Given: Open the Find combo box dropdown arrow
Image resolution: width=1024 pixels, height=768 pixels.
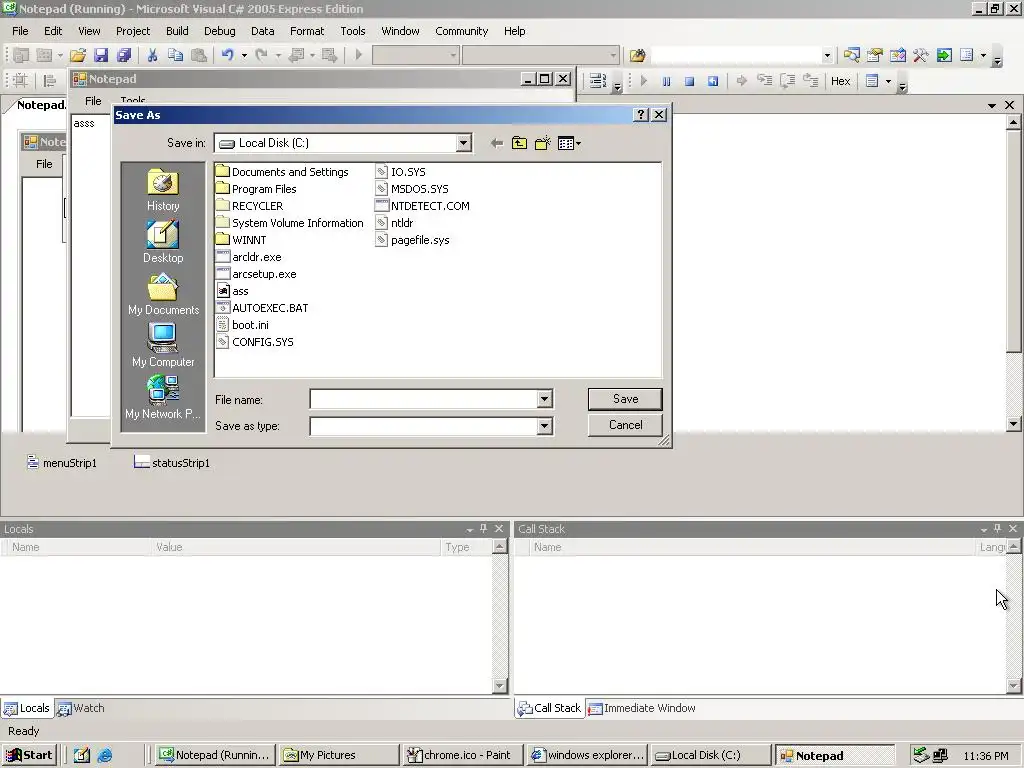Looking at the screenshot, I should [827, 56].
